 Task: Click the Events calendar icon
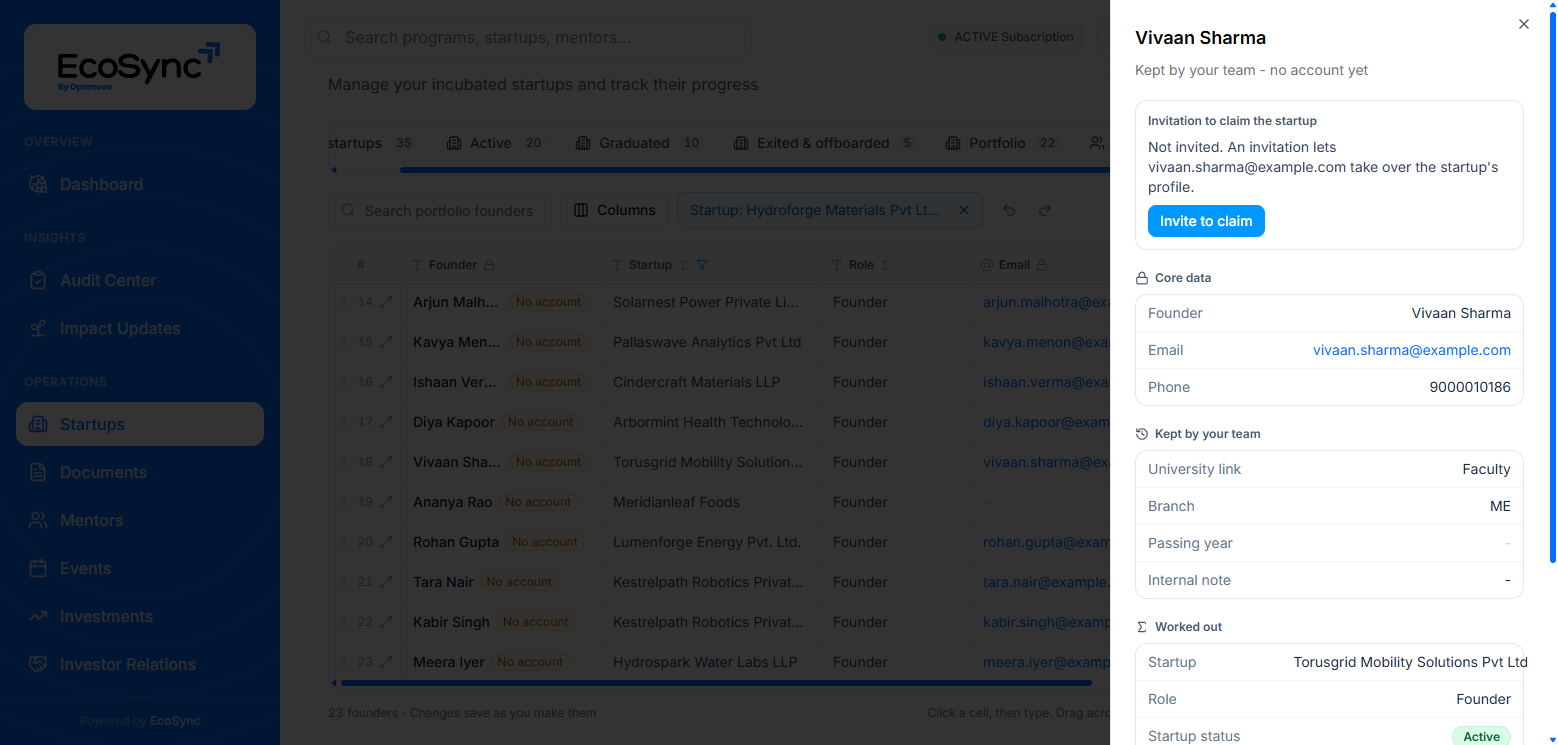(x=38, y=568)
